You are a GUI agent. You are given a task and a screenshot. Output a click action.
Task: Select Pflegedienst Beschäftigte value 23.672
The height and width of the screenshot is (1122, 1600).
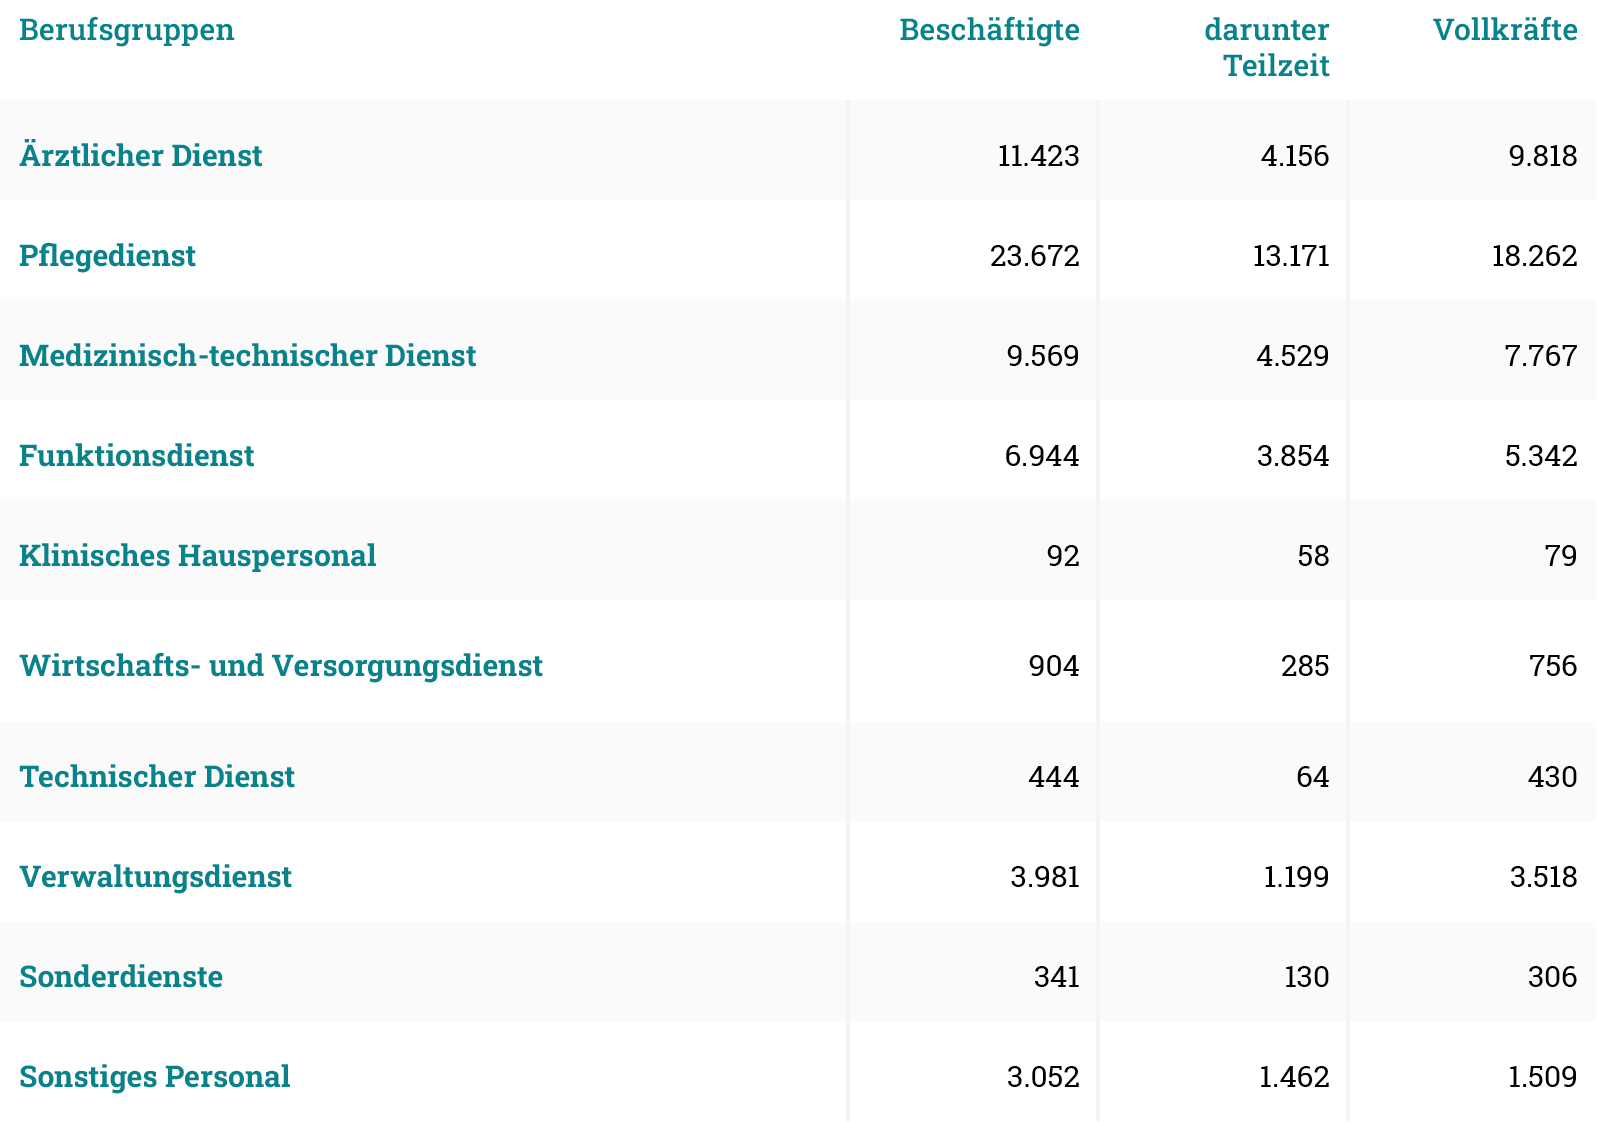(x=1035, y=256)
